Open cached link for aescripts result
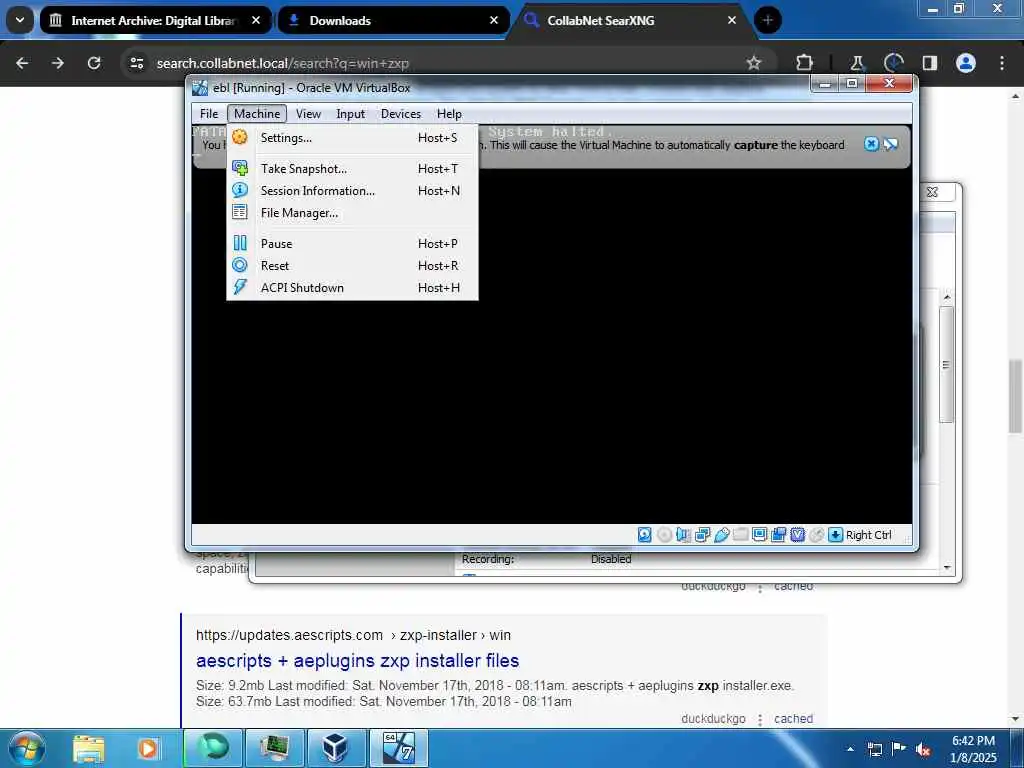The width and height of the screenshot is (1024, 768). click(793, 718)
